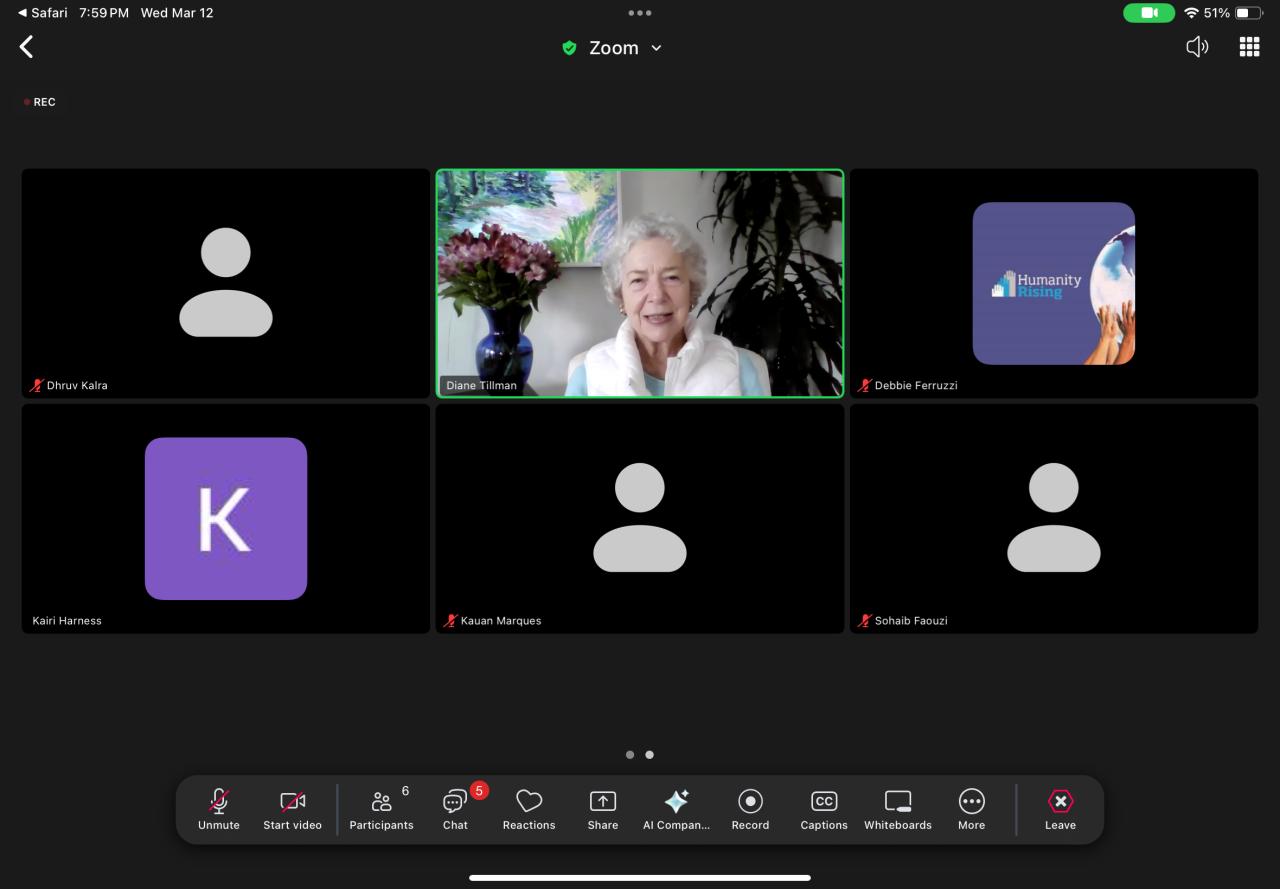This screenshot has height=889, width=1280.
Task: Open the More options menu
Action: (971, 808)
